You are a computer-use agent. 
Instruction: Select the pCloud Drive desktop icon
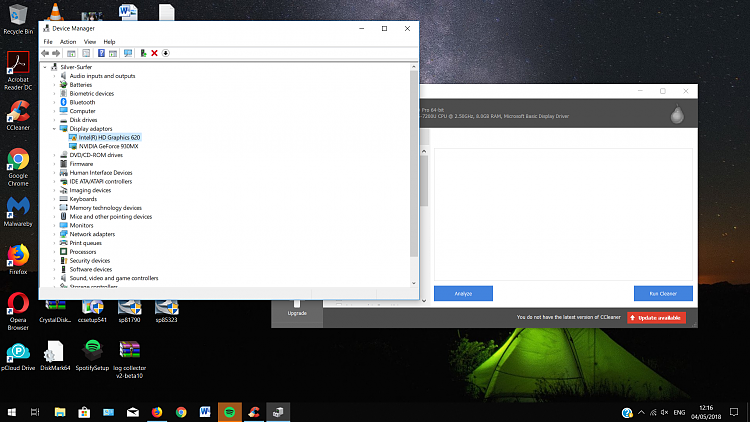pyautogui.click(x=18, y=357)
